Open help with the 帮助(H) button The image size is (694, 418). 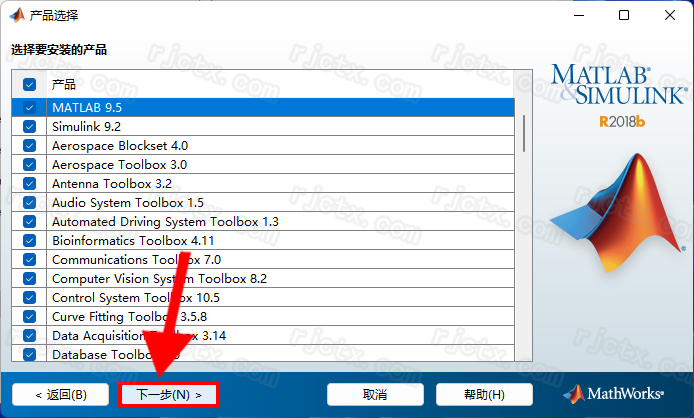click(x=484, y=395)
